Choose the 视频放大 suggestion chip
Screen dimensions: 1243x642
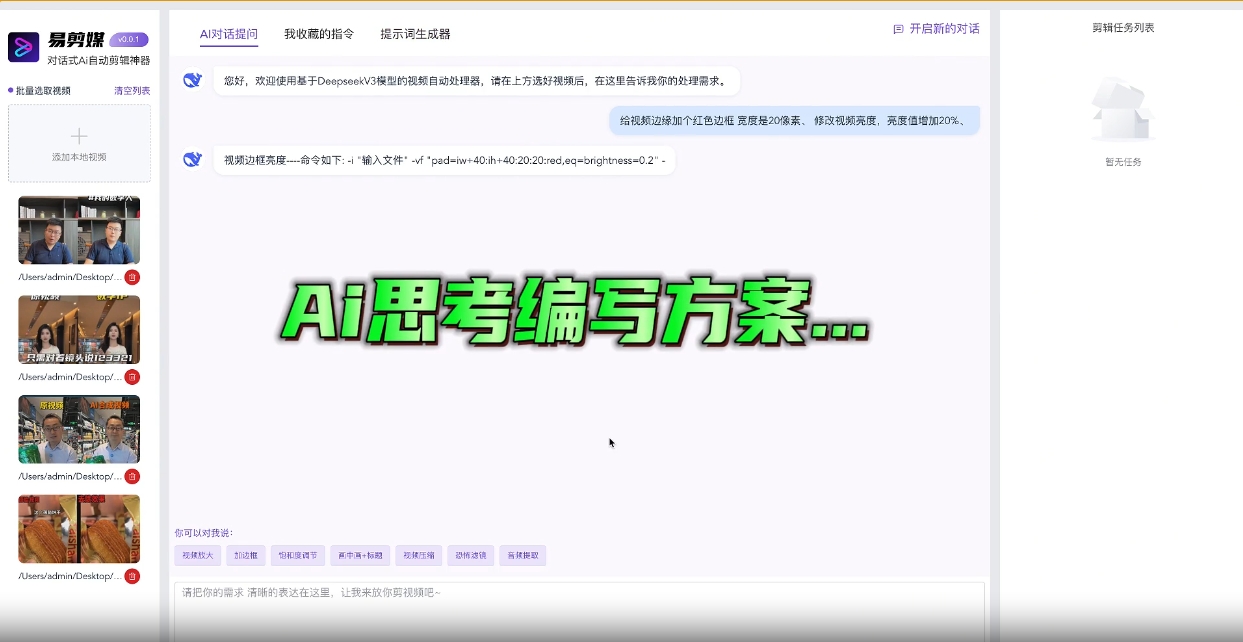click(197, 556)
